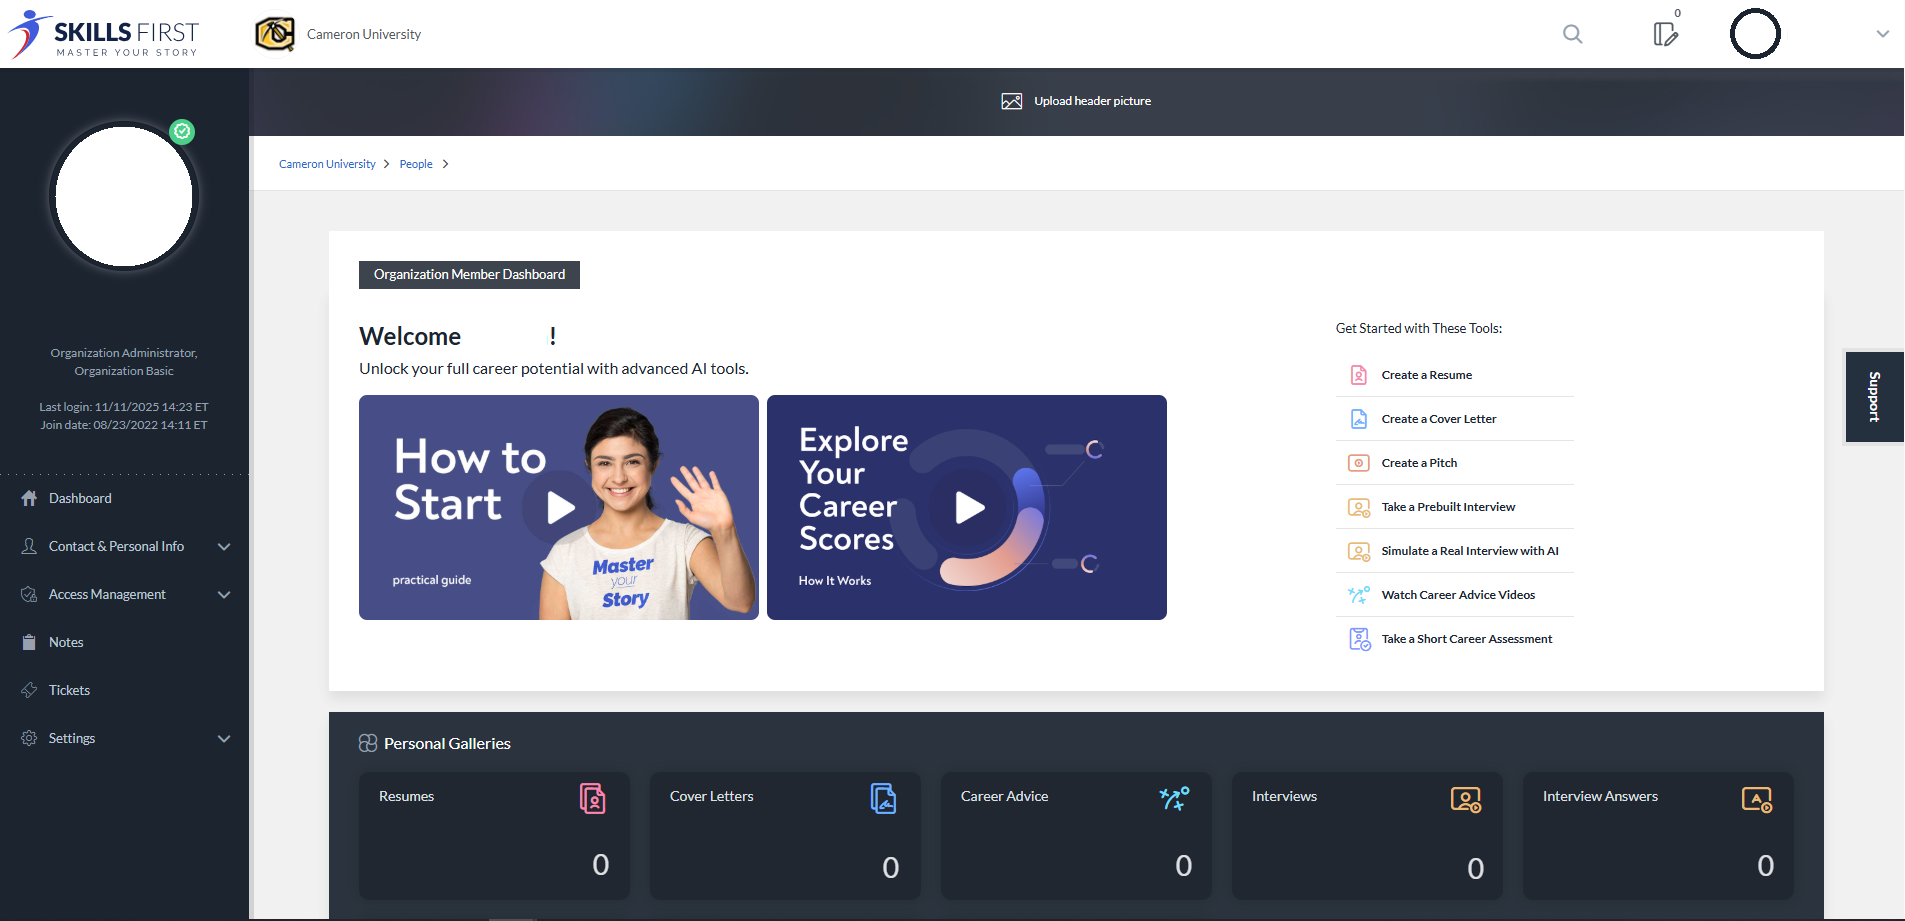Click Simulate a Real Interview with AI
1905x921 pixels.
pyautogui.click(x=1469, y=551)
